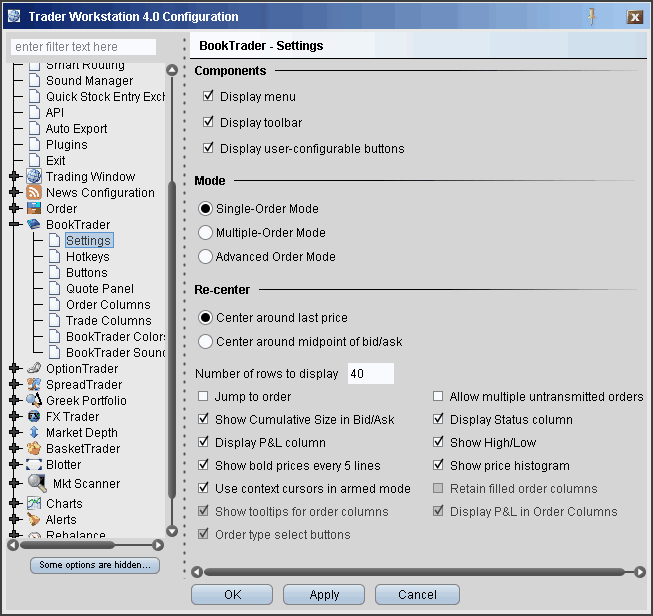Enable Jump to order checkbox

(203, 396)
